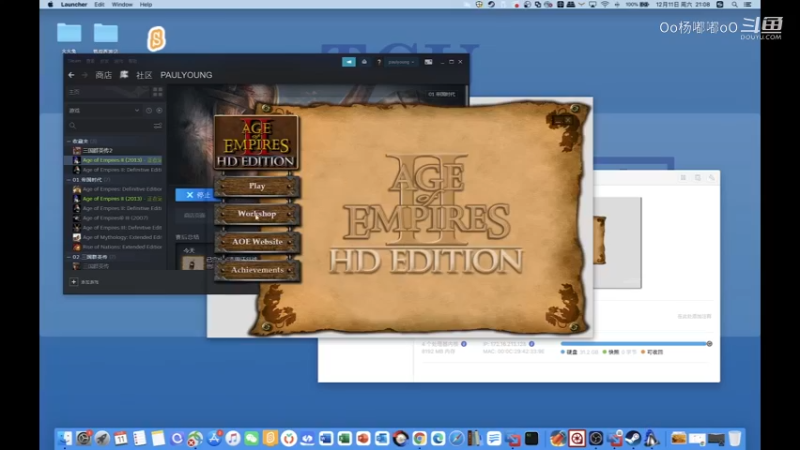Open the paulyoung account dropdown
The image size is (800, 450).
[x=402, y=62]
